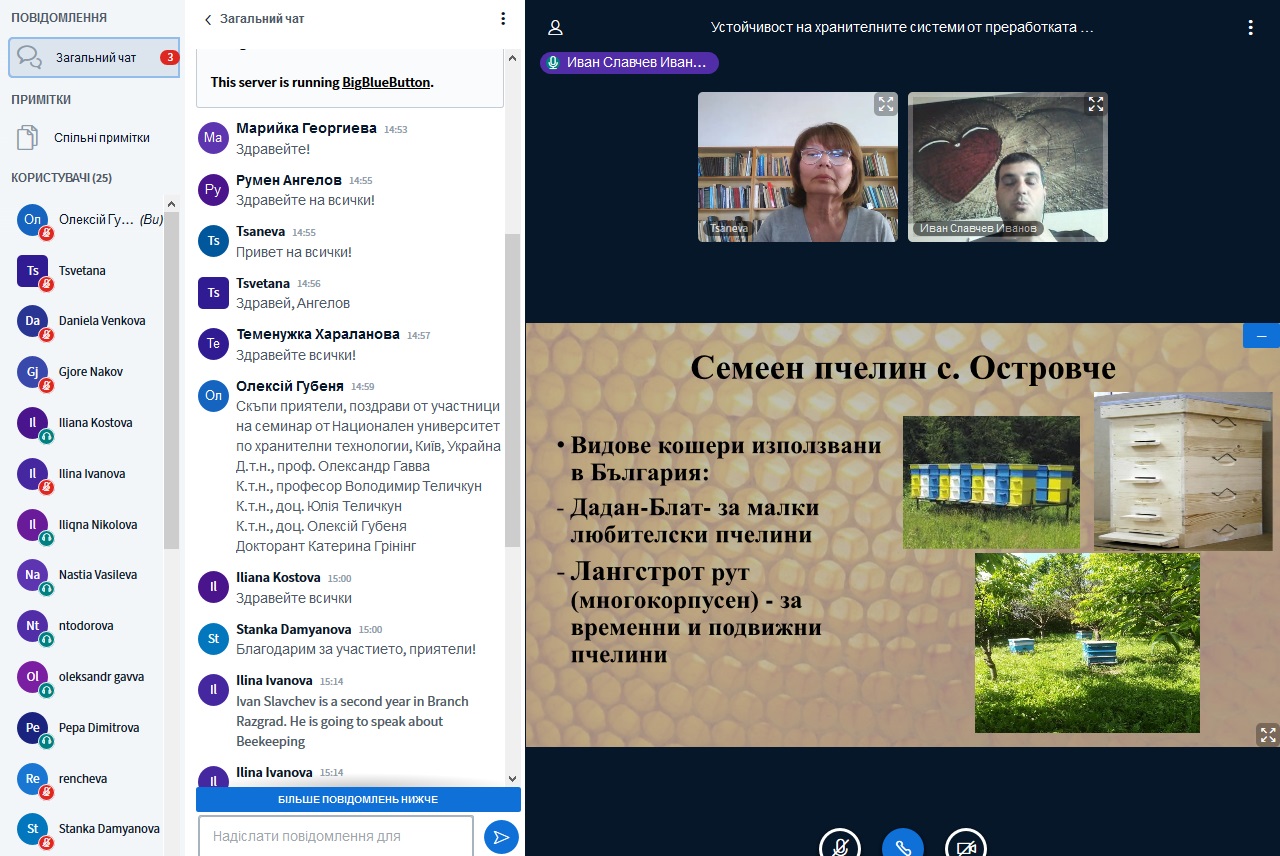Minimize the presentation with blue minus button
Screen dimensions: 1280x856
click(1261, 336)
